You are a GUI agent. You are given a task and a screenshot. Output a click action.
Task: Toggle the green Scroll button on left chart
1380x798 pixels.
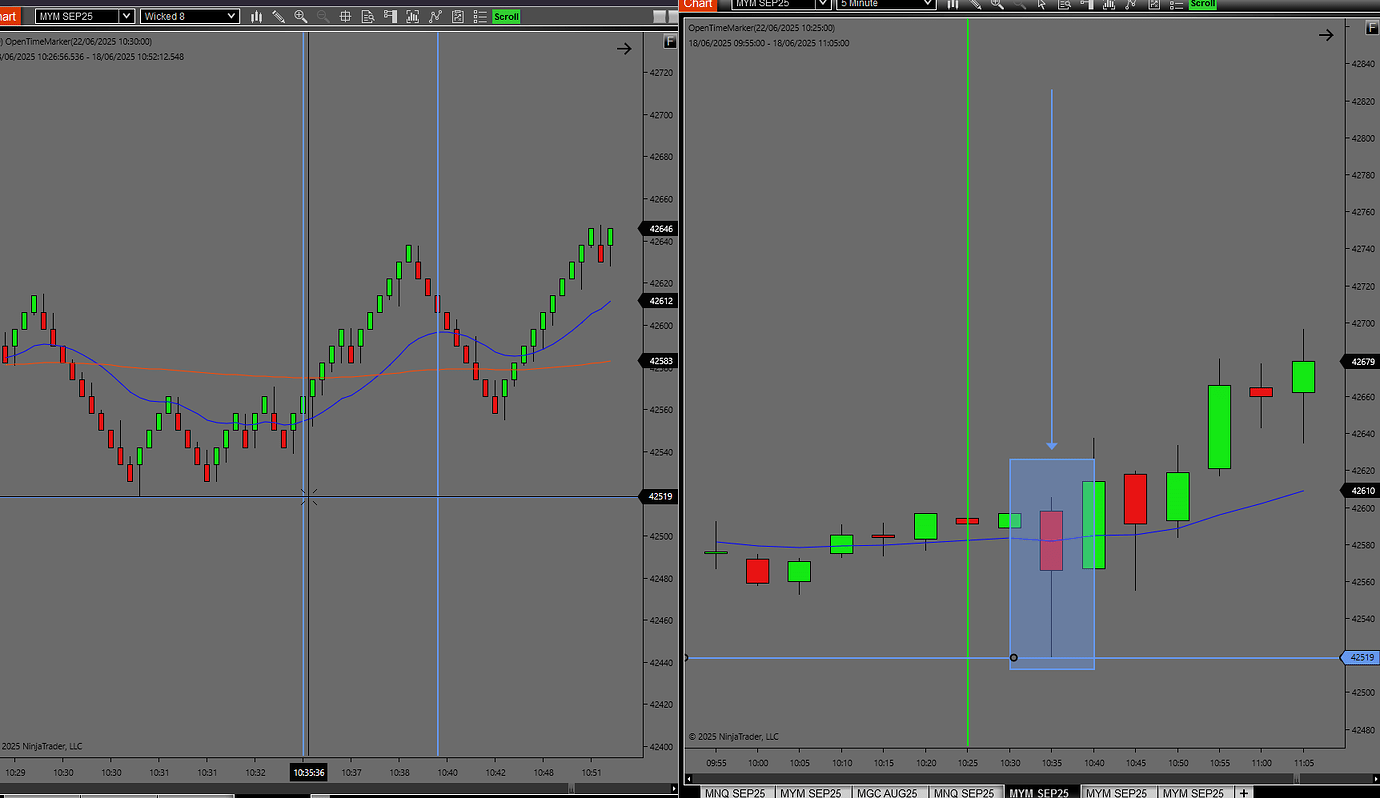(506, 16)
